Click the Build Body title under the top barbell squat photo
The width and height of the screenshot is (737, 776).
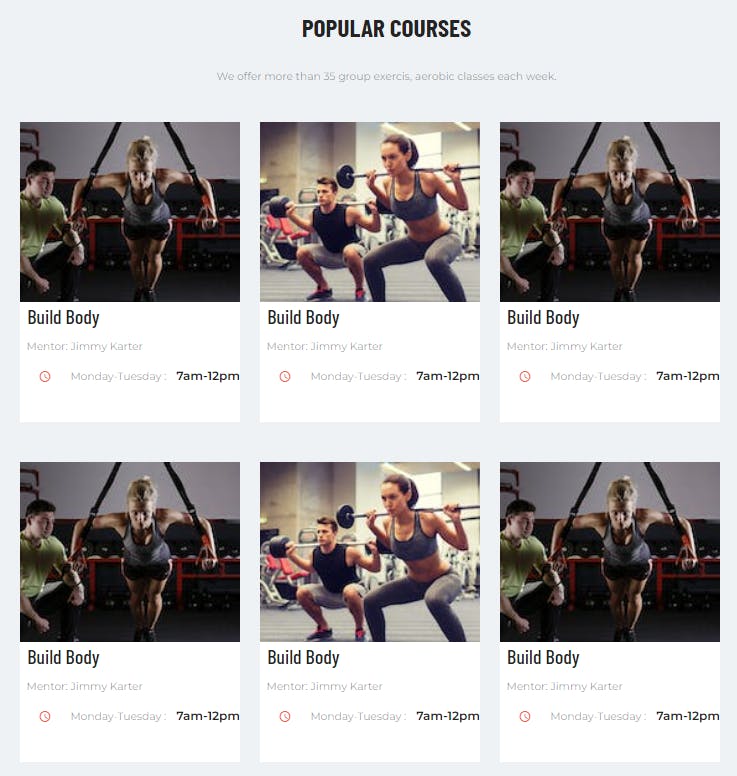coord(303,318)
